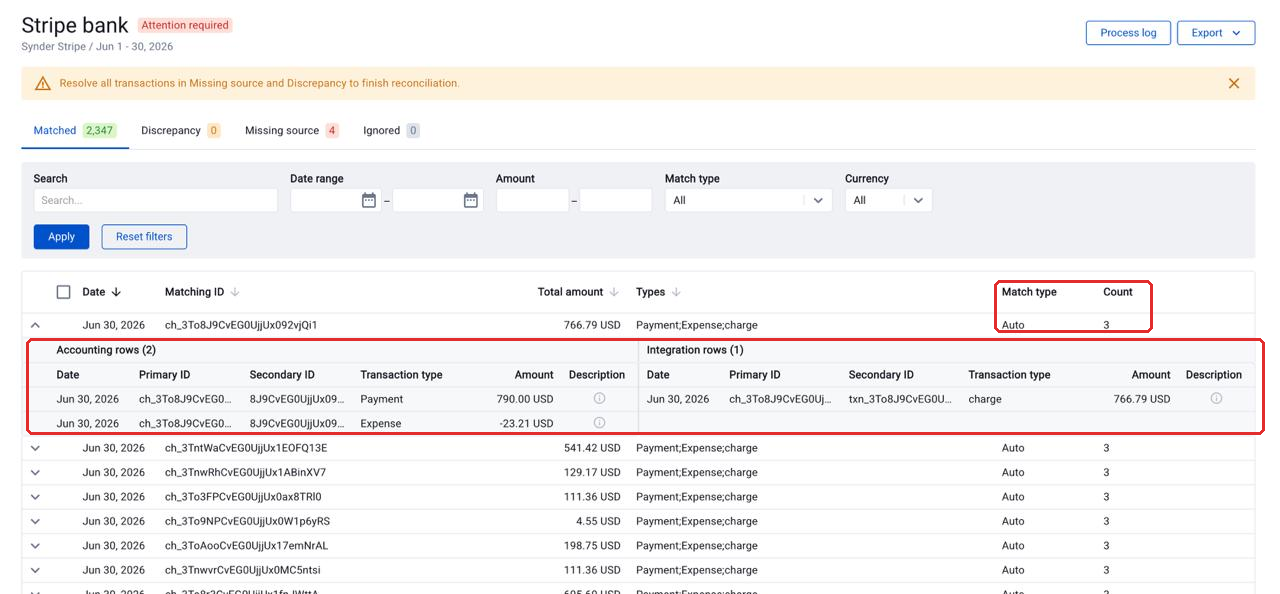Click the 766.79 USD total amount
This screenshot has width=1280, height=594.
coord(592,325)
